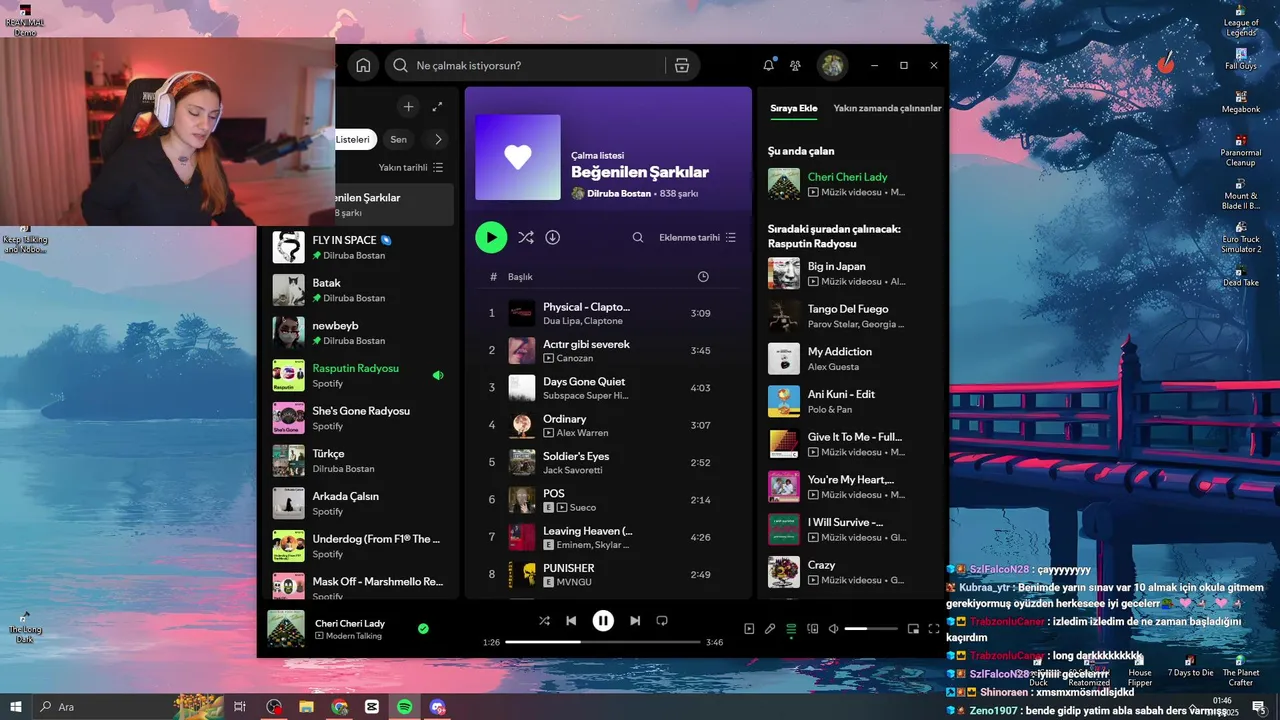Screen dimensions: 1280x720
Task: Toggle repeat mode
Action: click(x=662, y=621)
